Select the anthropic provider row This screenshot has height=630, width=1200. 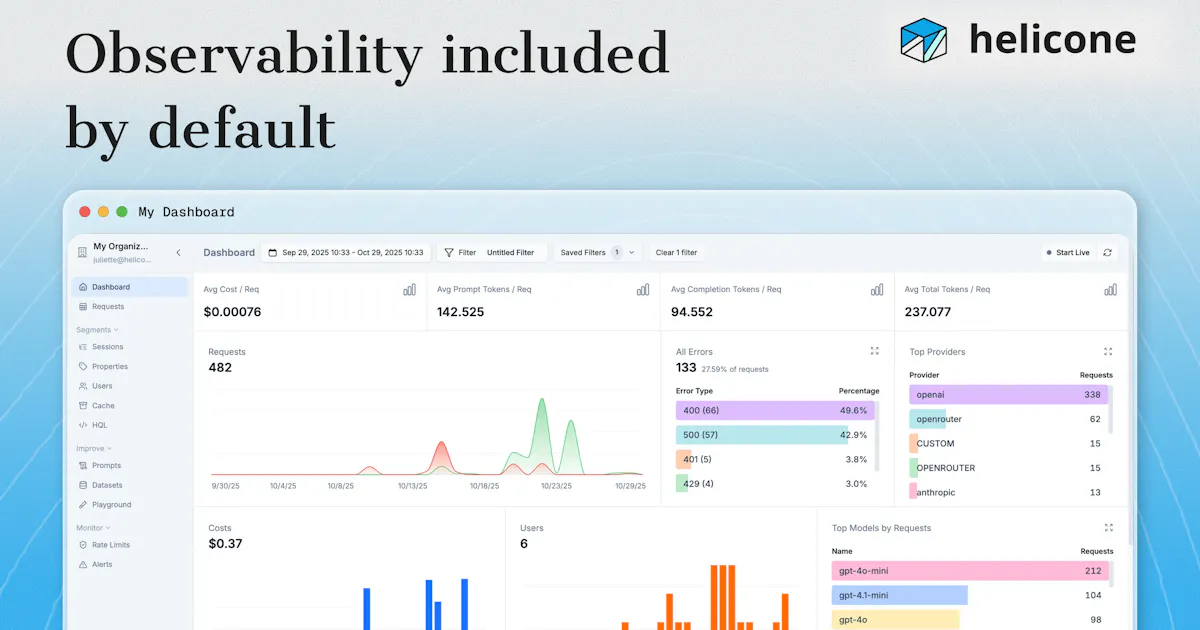click(x=1008, y=492)
